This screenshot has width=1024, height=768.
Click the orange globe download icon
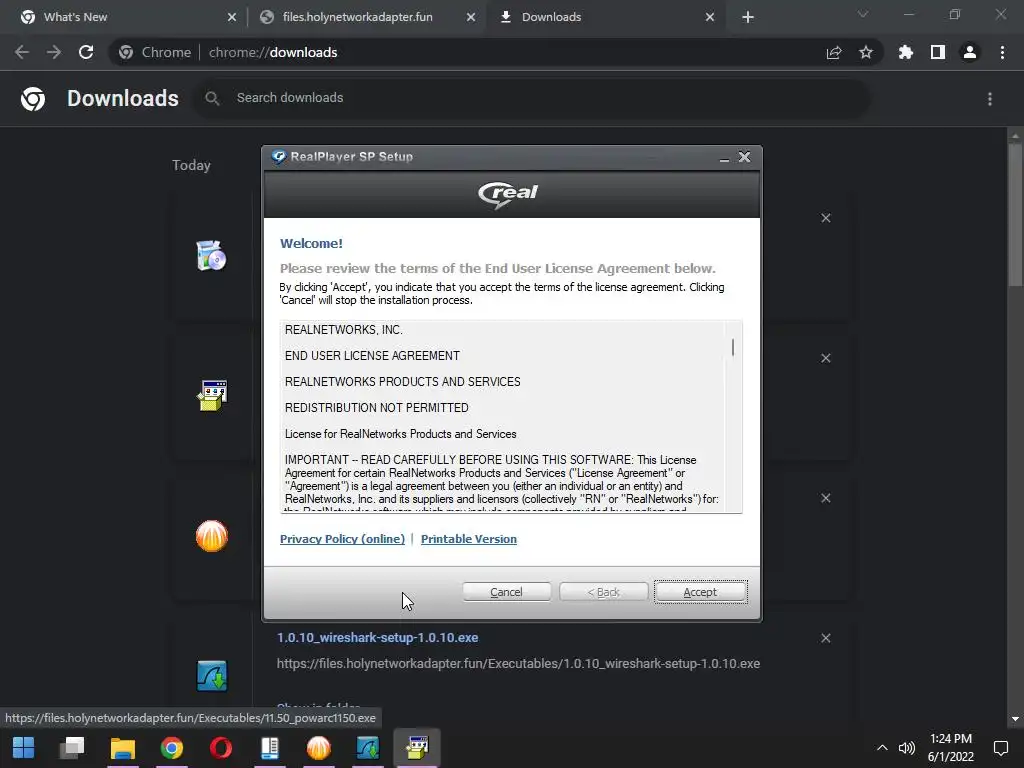tap(212, 536)
